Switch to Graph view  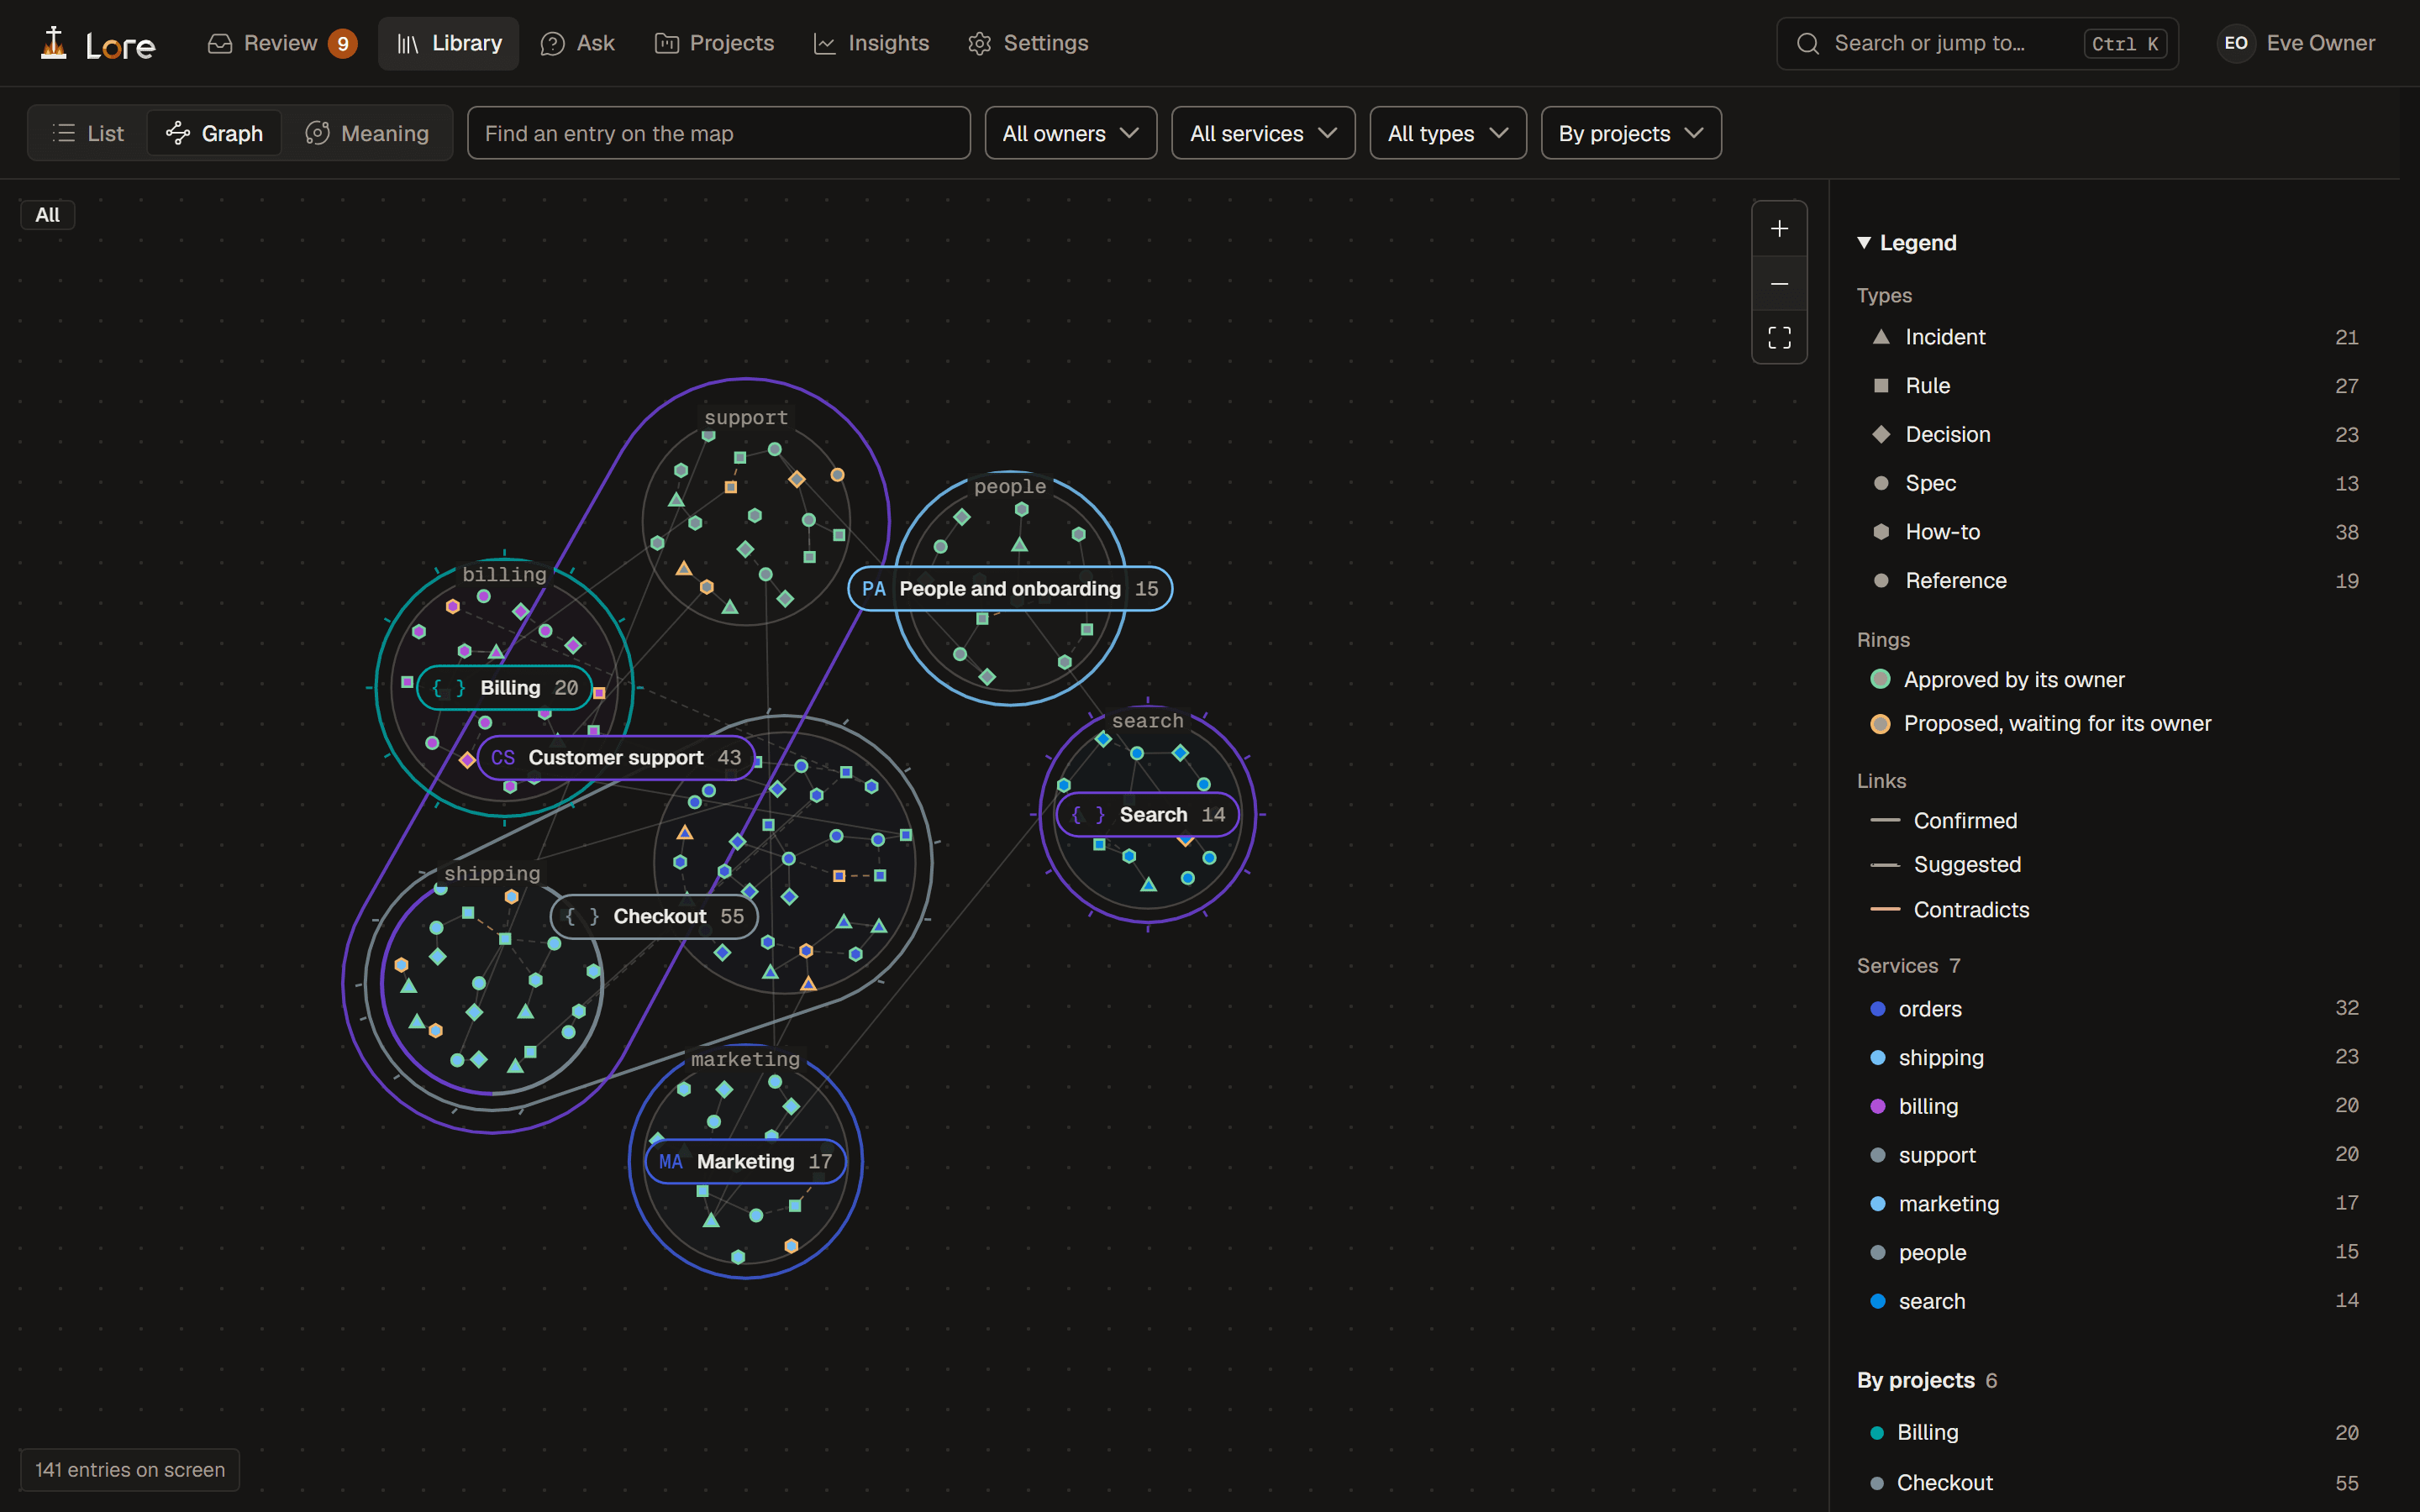[215, 133]
